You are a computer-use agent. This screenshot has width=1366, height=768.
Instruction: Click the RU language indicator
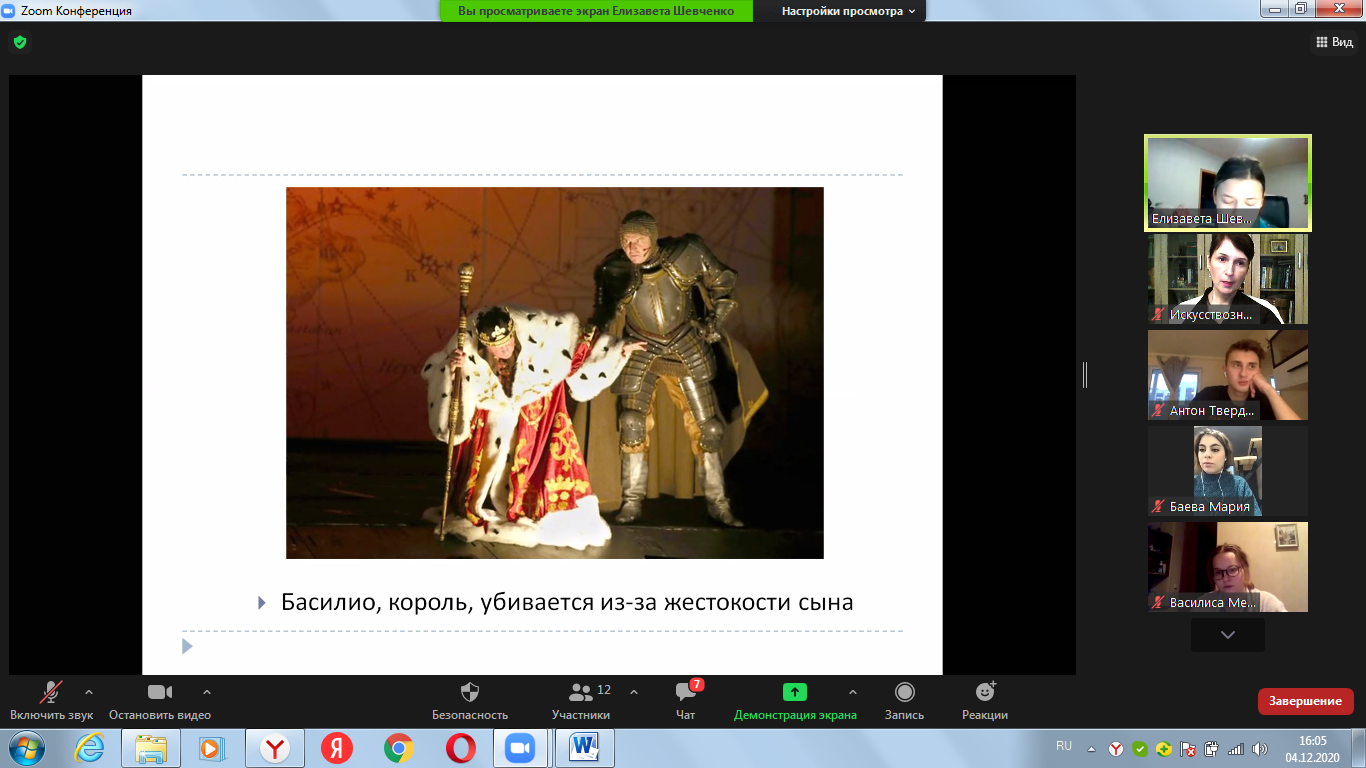tap(1064, 746)
